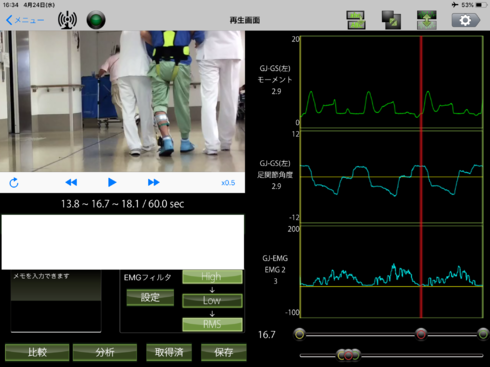Rewind the gait video
This screenshot has height=367, width=490.
[x=71, y=182]
